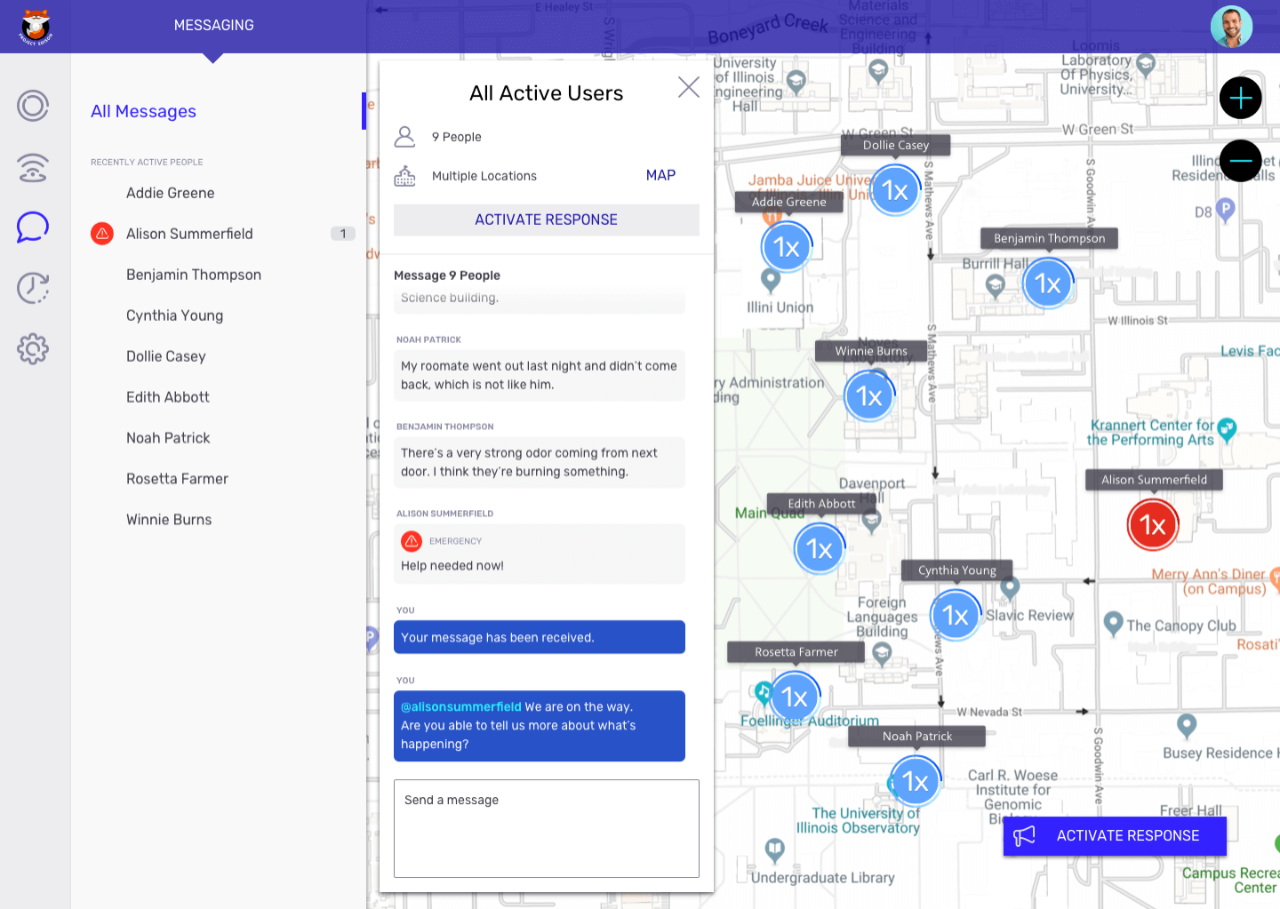
Task: Select the history clock icon in sidebar
Action: [32, 288]
